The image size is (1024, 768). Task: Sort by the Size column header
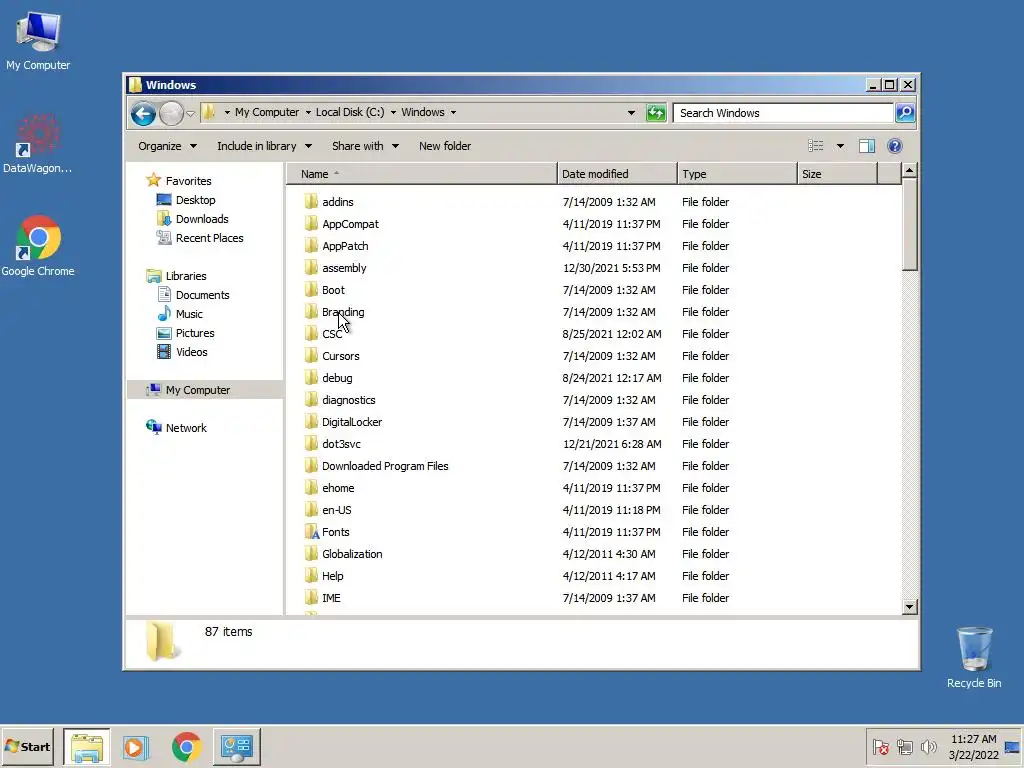[x=837, y=174]
